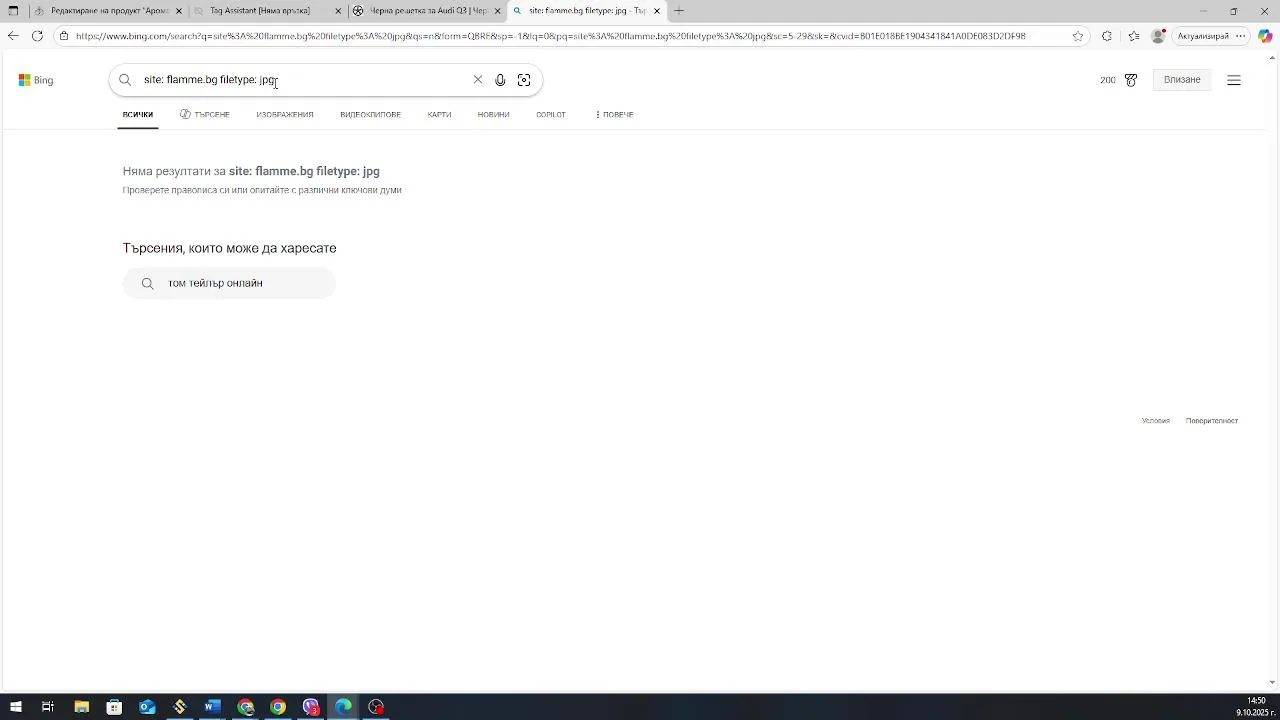Select the ВСИЧКИ search tab
The width and height of the screenshot is (1280, 720).
coord(138,115)
